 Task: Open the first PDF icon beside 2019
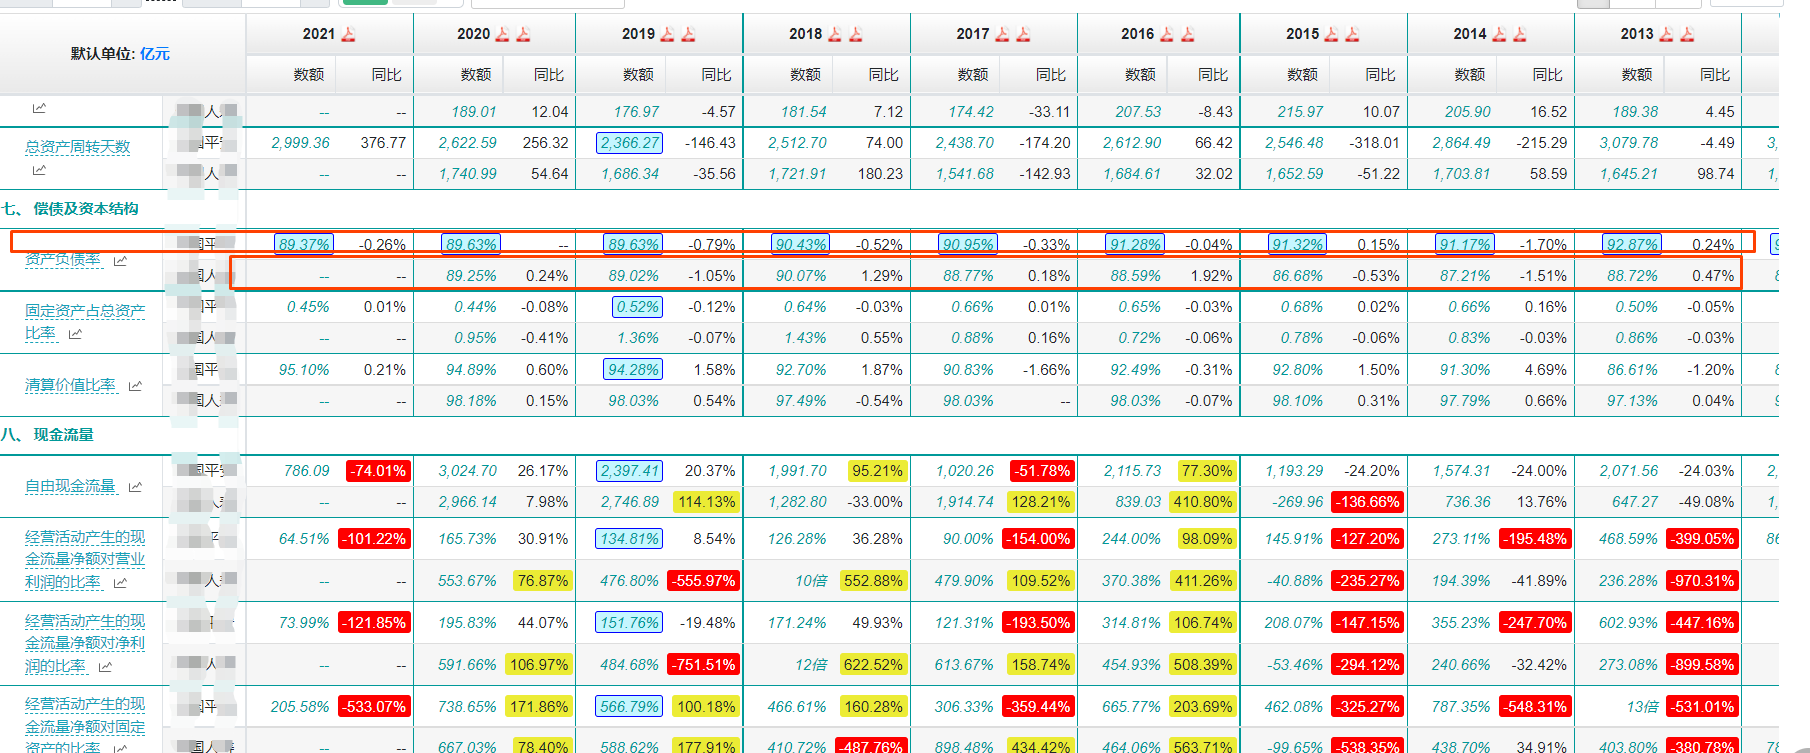pyautogui.click(x=667, y=34)
